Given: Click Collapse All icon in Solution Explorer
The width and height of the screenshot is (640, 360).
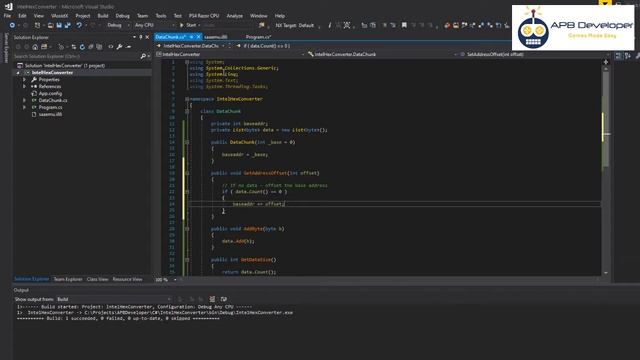Looking at the screenshot, I should (x=91, y=47).
